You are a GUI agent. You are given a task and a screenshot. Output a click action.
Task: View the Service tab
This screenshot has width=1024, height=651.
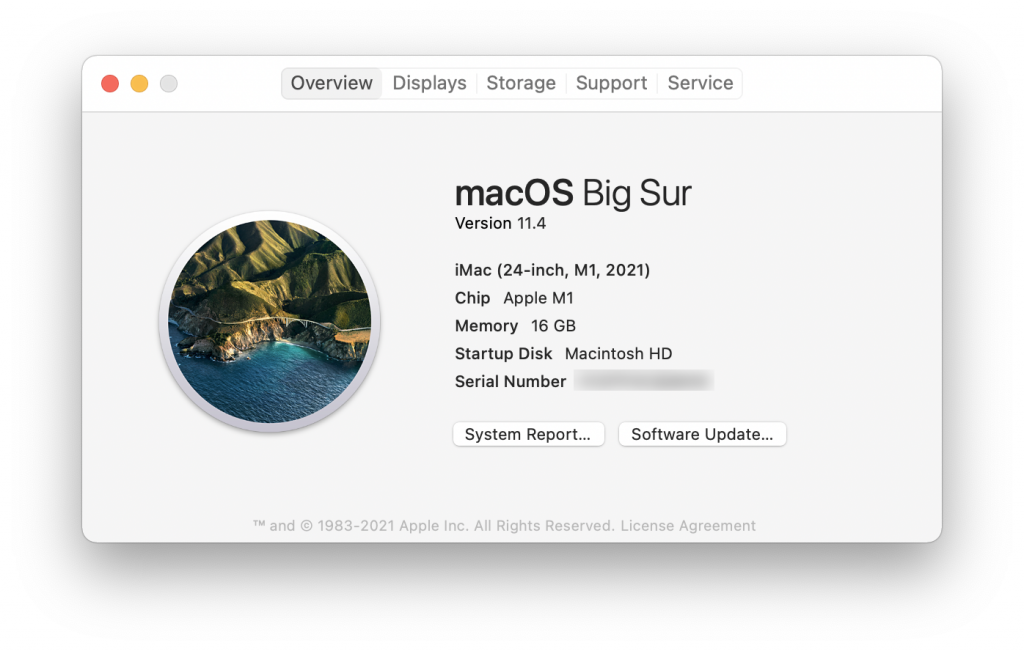699,83
